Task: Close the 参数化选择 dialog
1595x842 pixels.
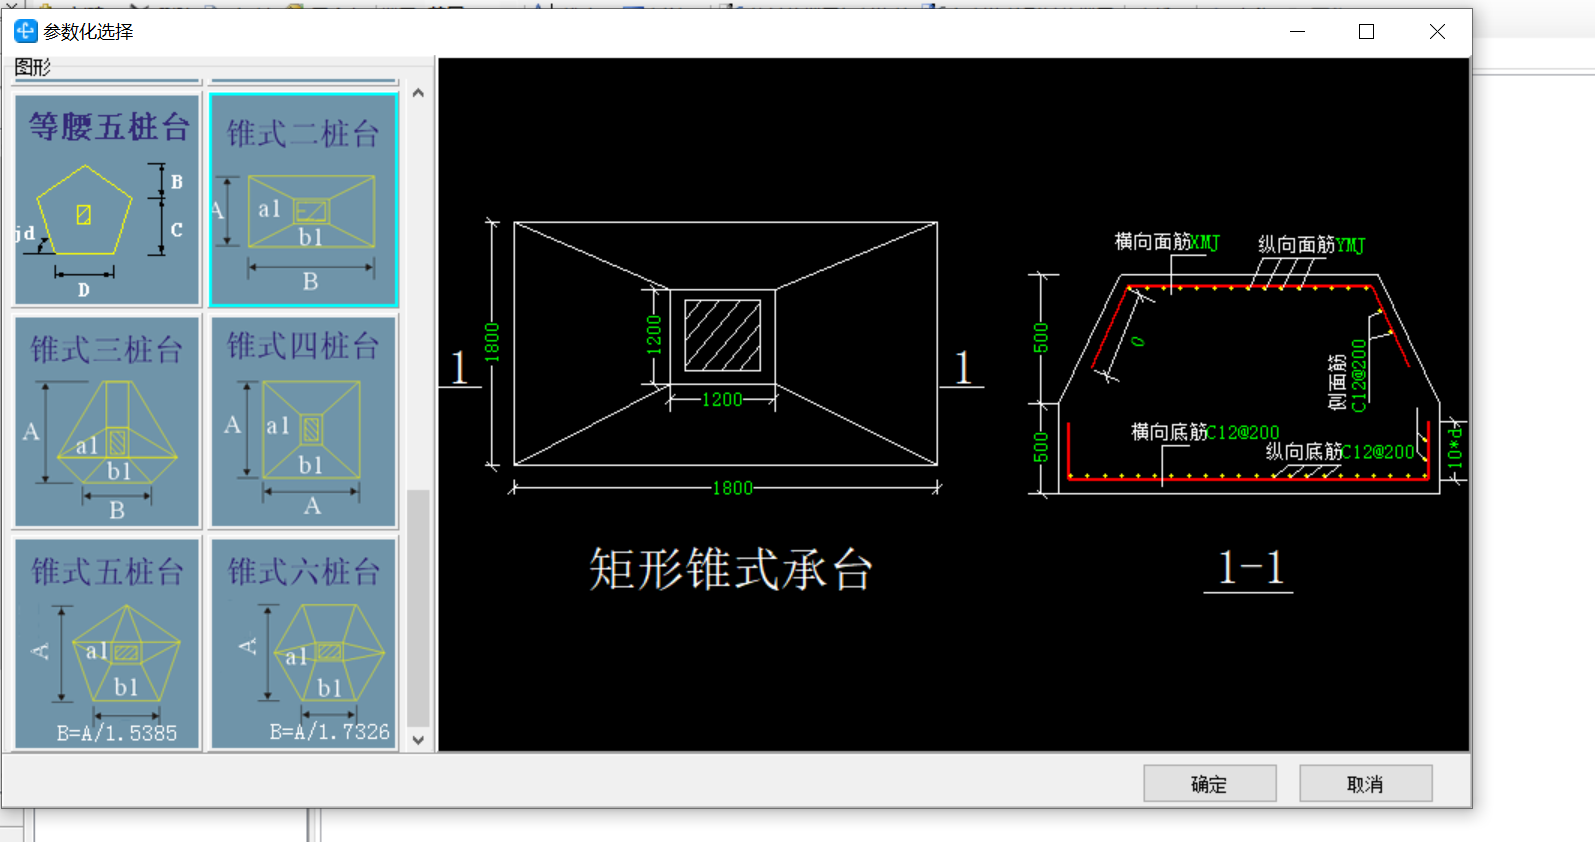Action: 1437,32
